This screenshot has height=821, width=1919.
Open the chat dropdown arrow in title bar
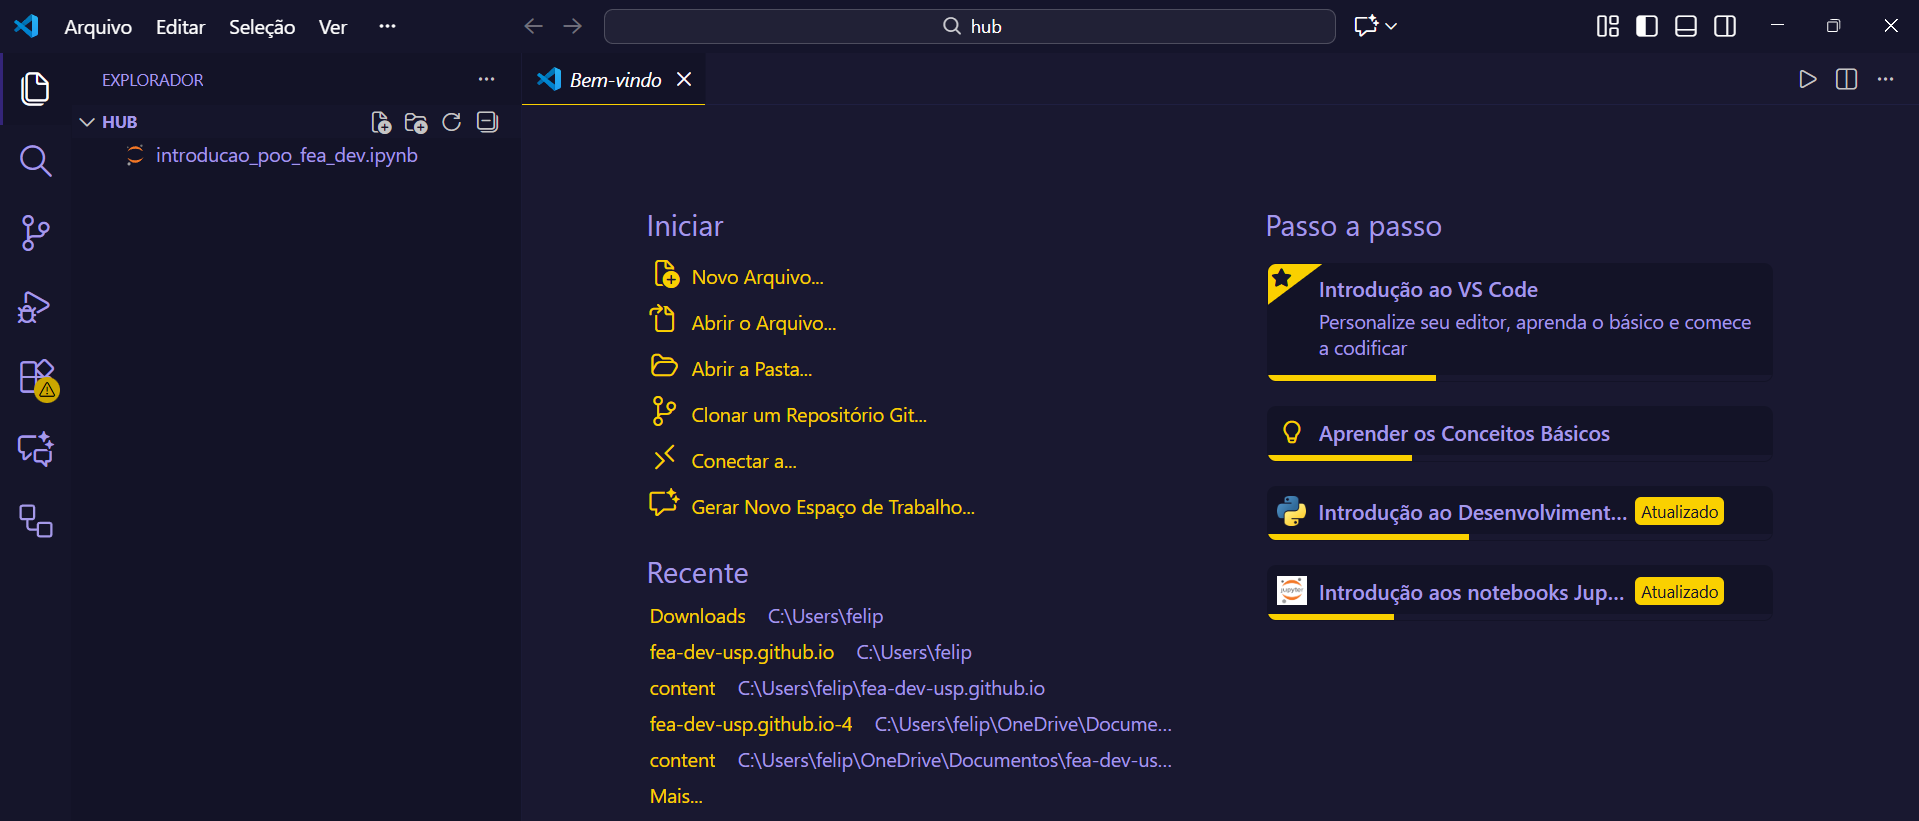pyautogui.click(x=1391, y=26)
